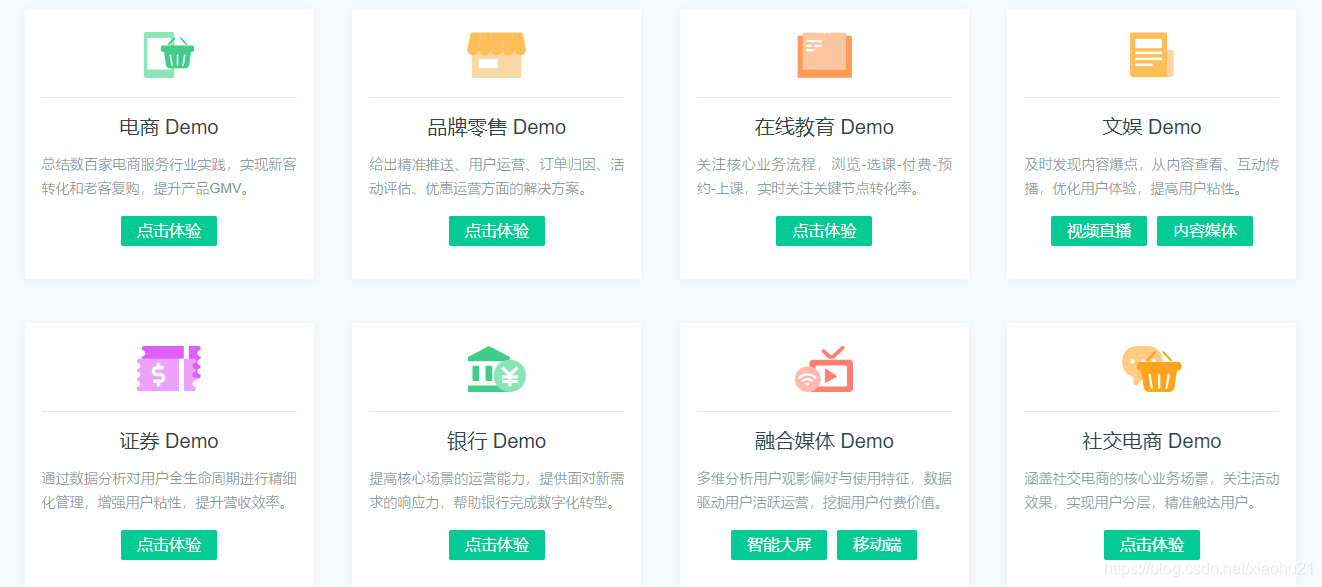1322x587 pixels.
Task: Click the social e-commerce orange basket icon
Action: point(1151,368)
